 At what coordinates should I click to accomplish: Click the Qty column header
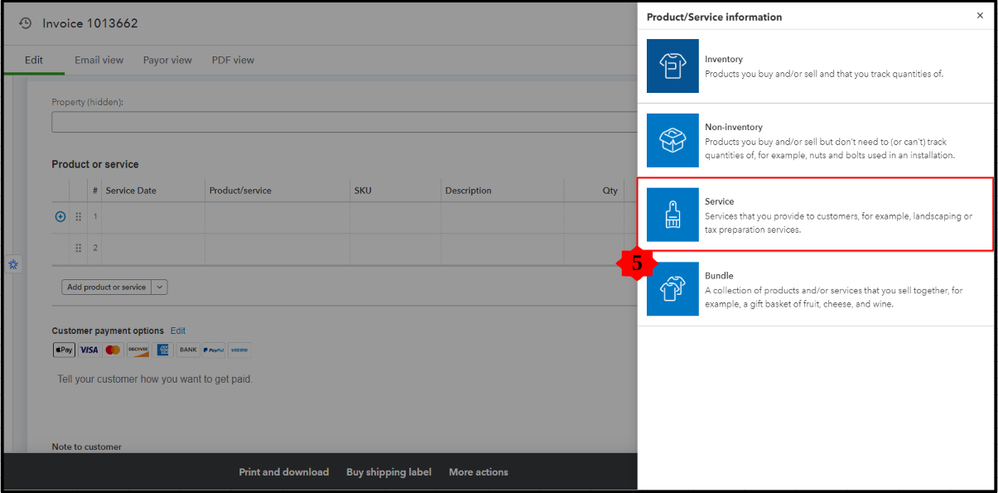610,191
